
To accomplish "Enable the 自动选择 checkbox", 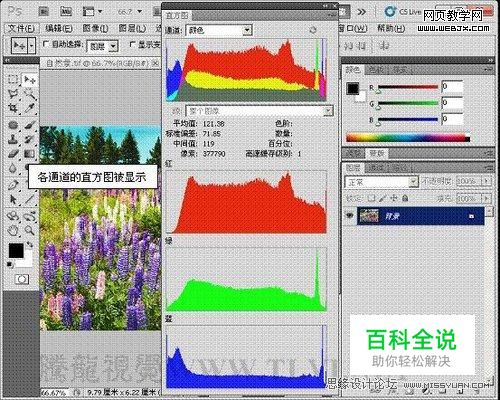I will point(46,44).
